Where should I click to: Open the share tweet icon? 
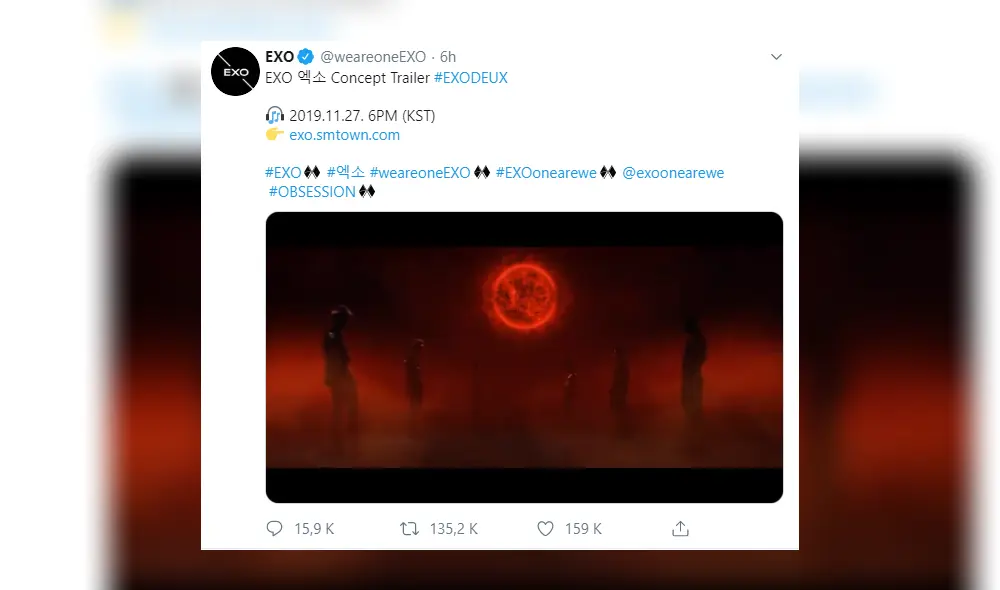(680, 528)
